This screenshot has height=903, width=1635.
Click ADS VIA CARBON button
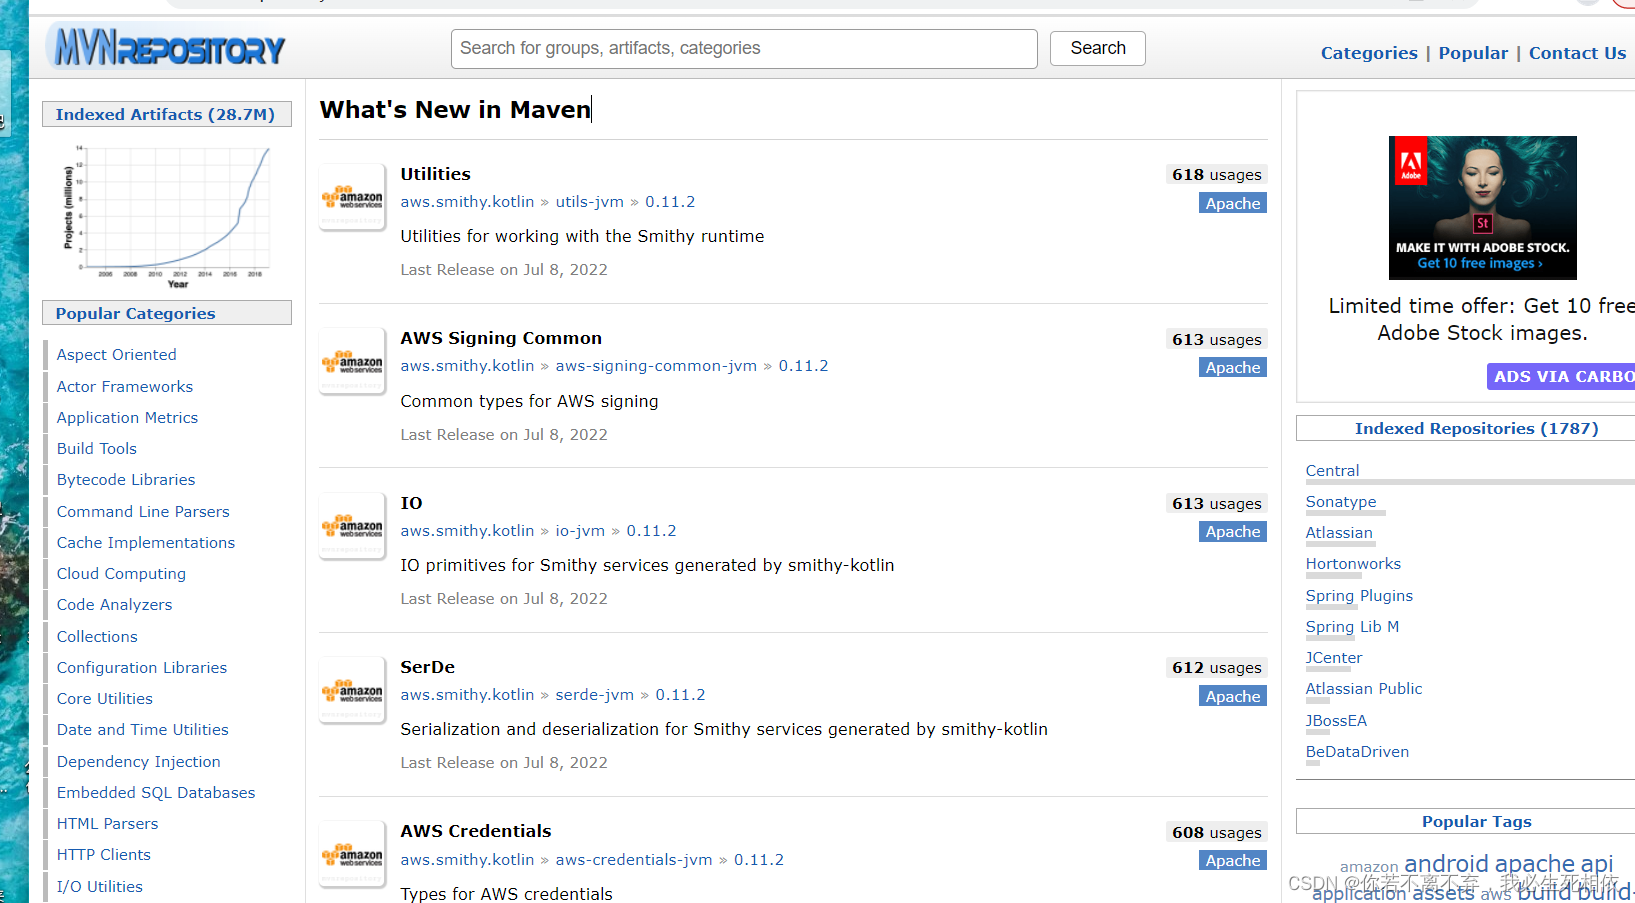click(1561, 376)
